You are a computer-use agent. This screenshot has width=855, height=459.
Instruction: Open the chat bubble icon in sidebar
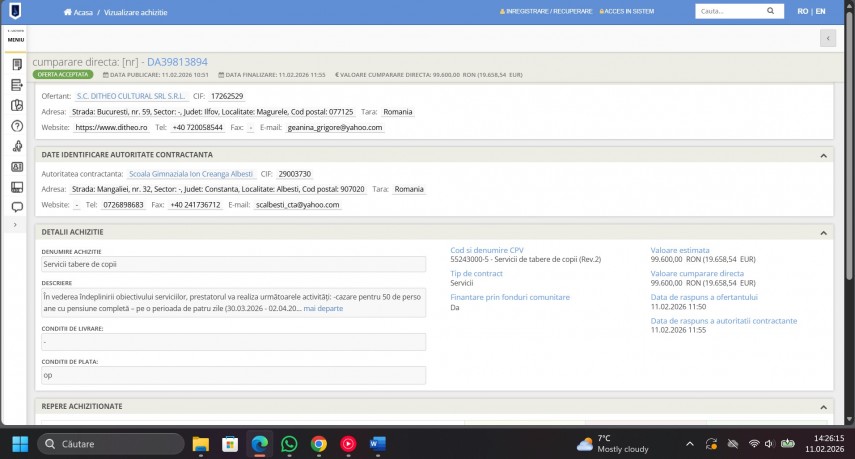tap(16, 207)
